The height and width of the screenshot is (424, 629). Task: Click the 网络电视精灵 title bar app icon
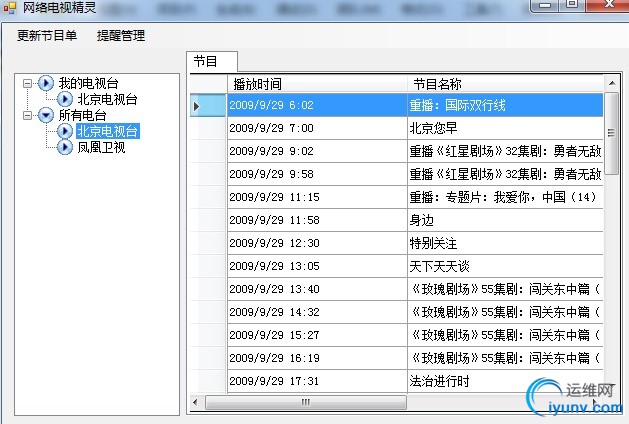point(10,8)
